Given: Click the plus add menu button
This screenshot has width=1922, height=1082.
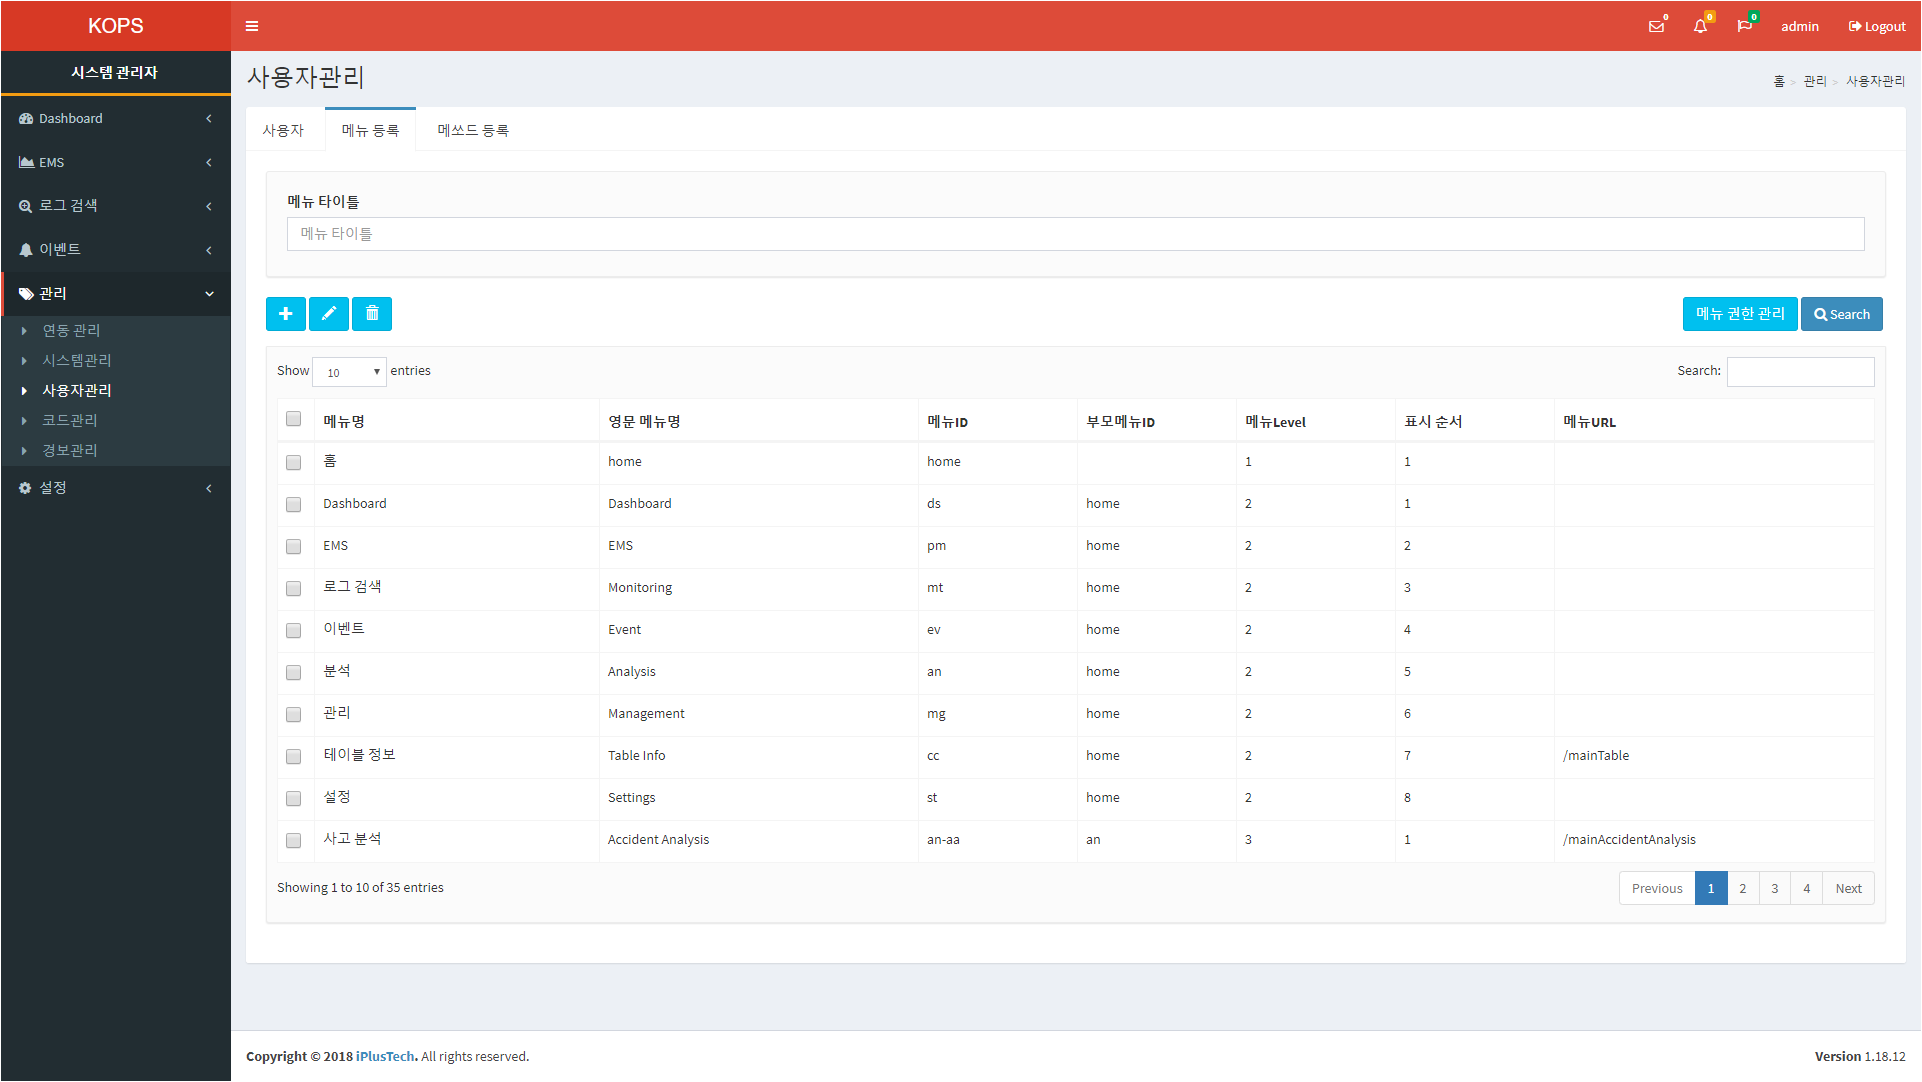Looking at the screenshot, I should click(x=286, y=314).
